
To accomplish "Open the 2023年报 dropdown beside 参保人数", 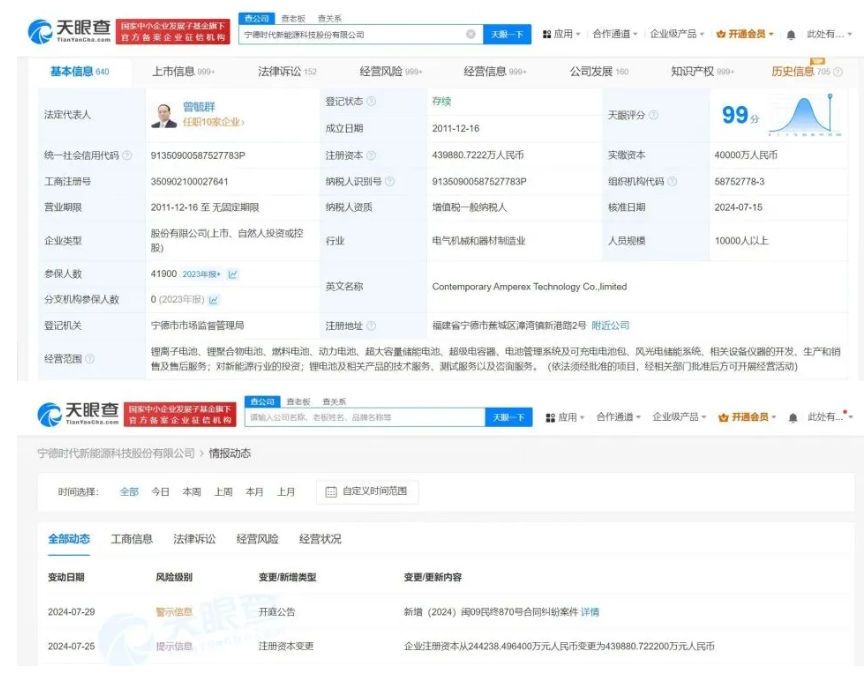I will (x=201, y=274).
